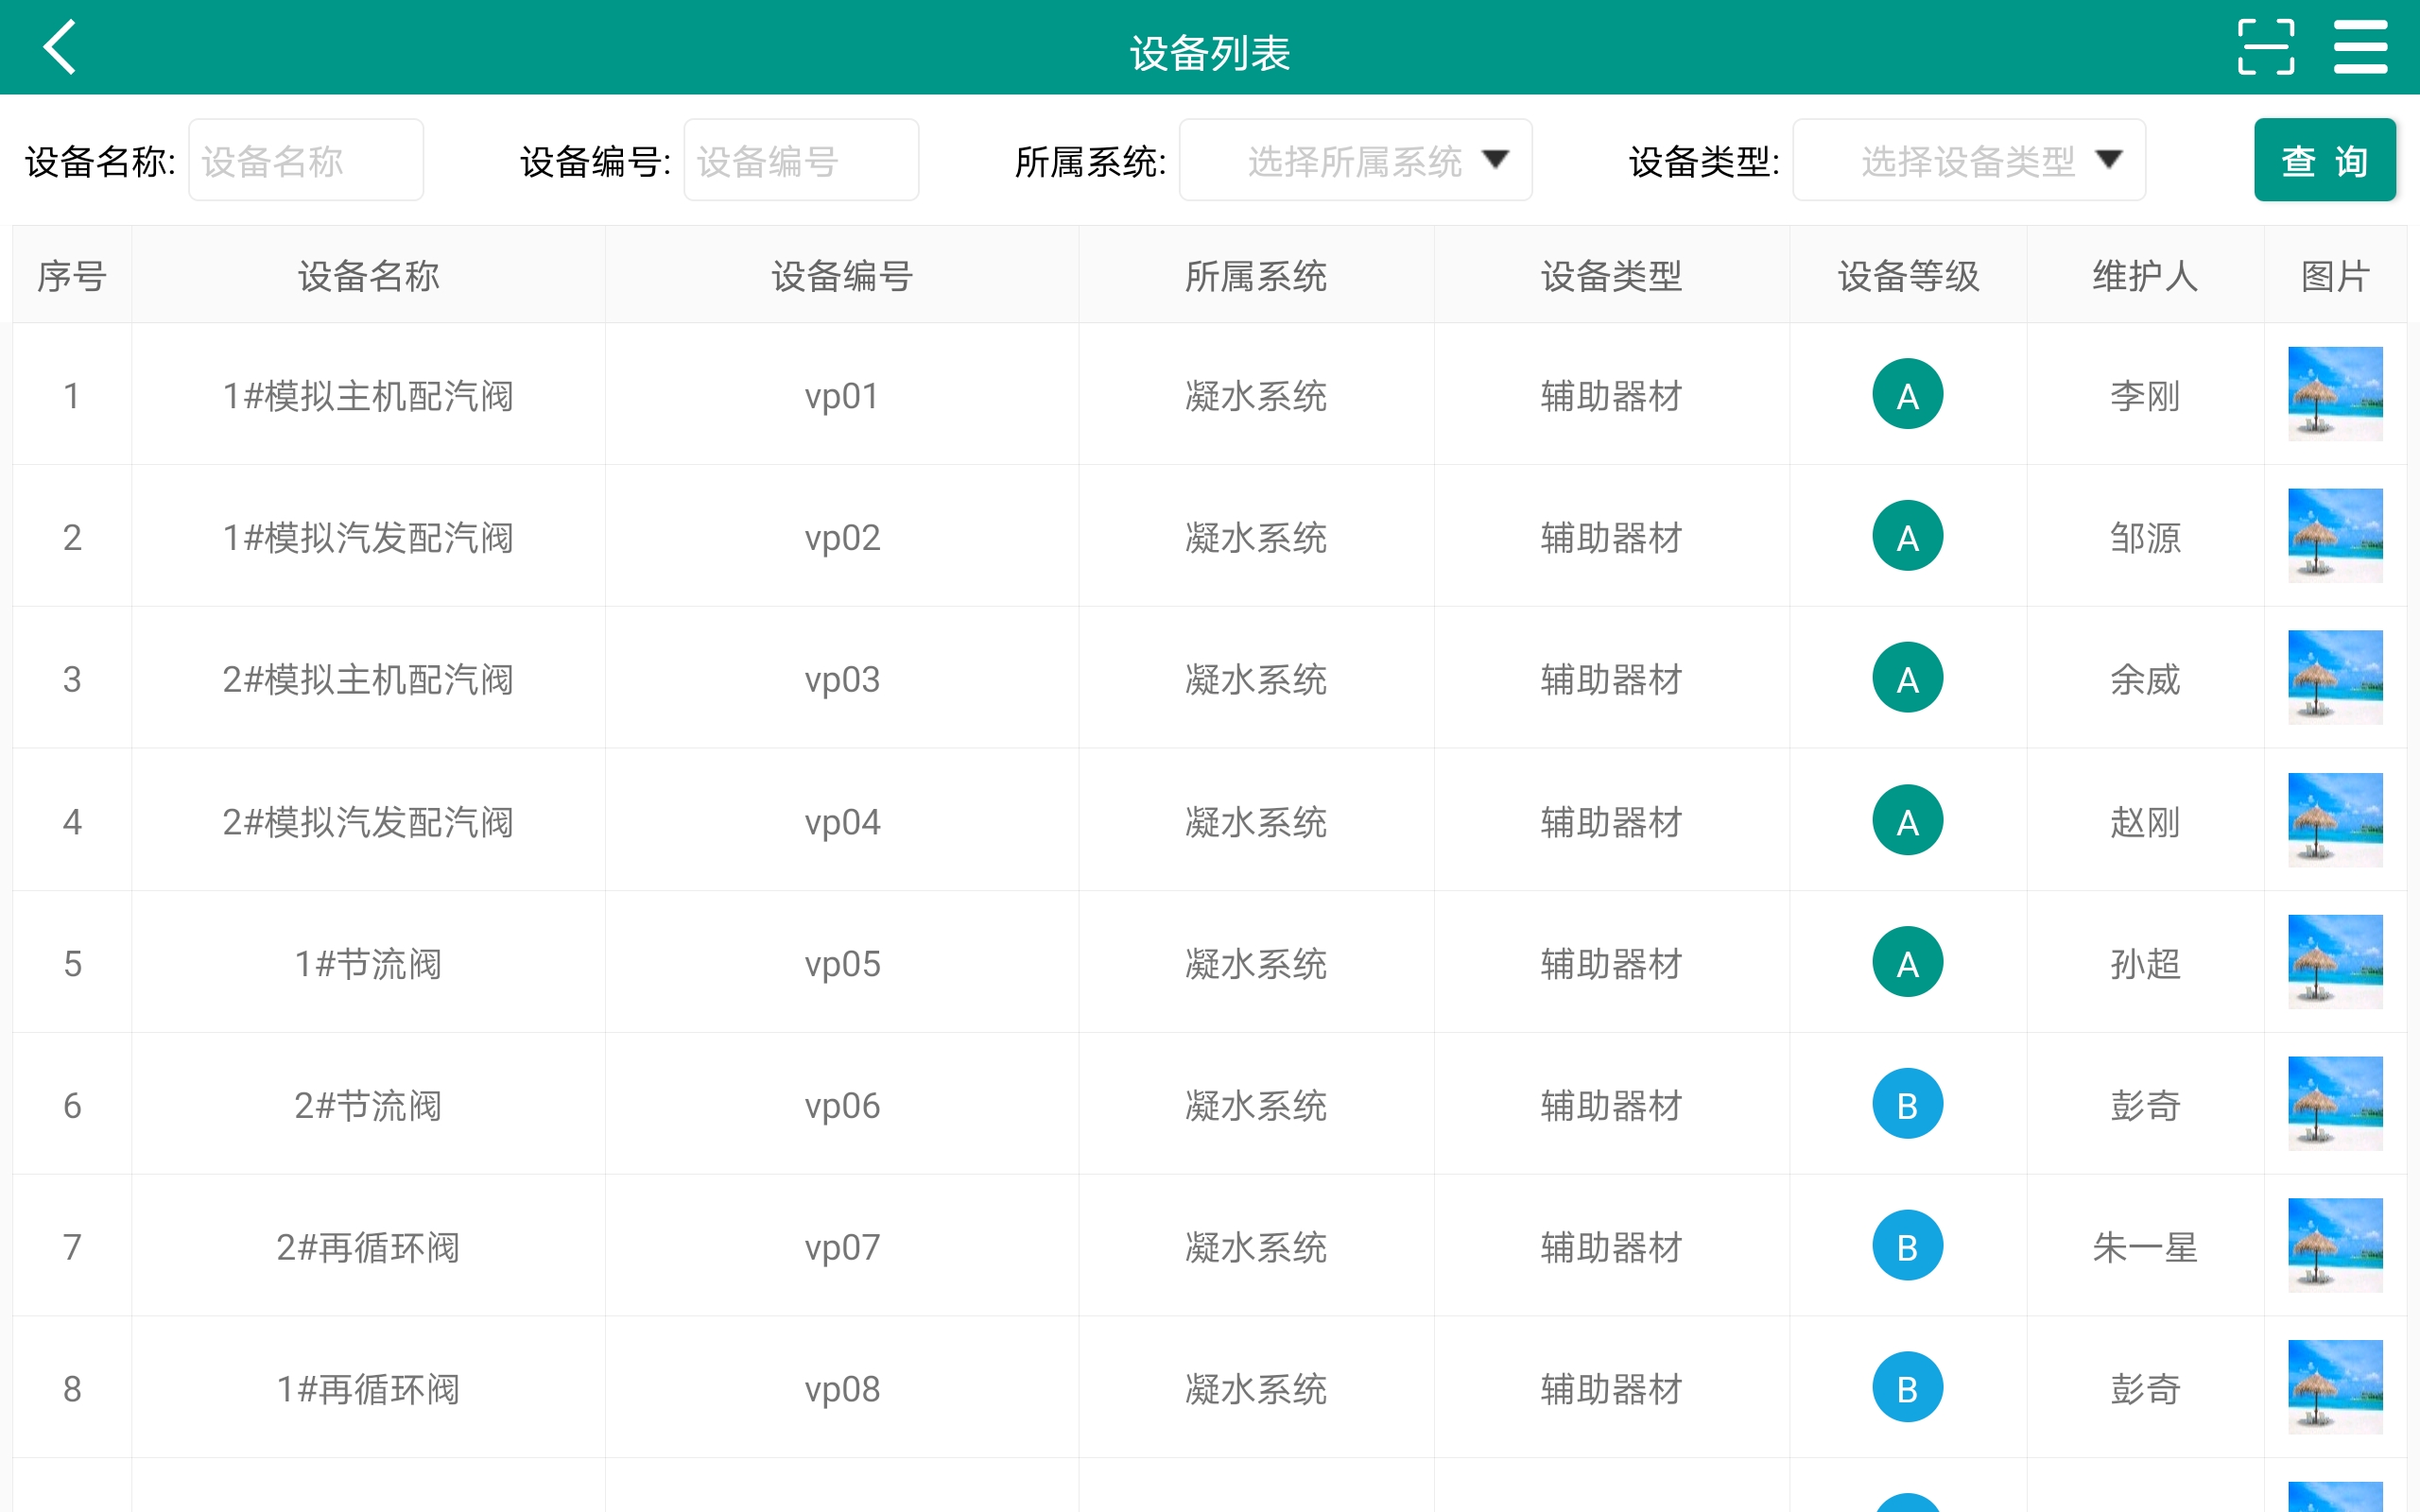Open the hamburger menu icon

tap(2360, 47)
